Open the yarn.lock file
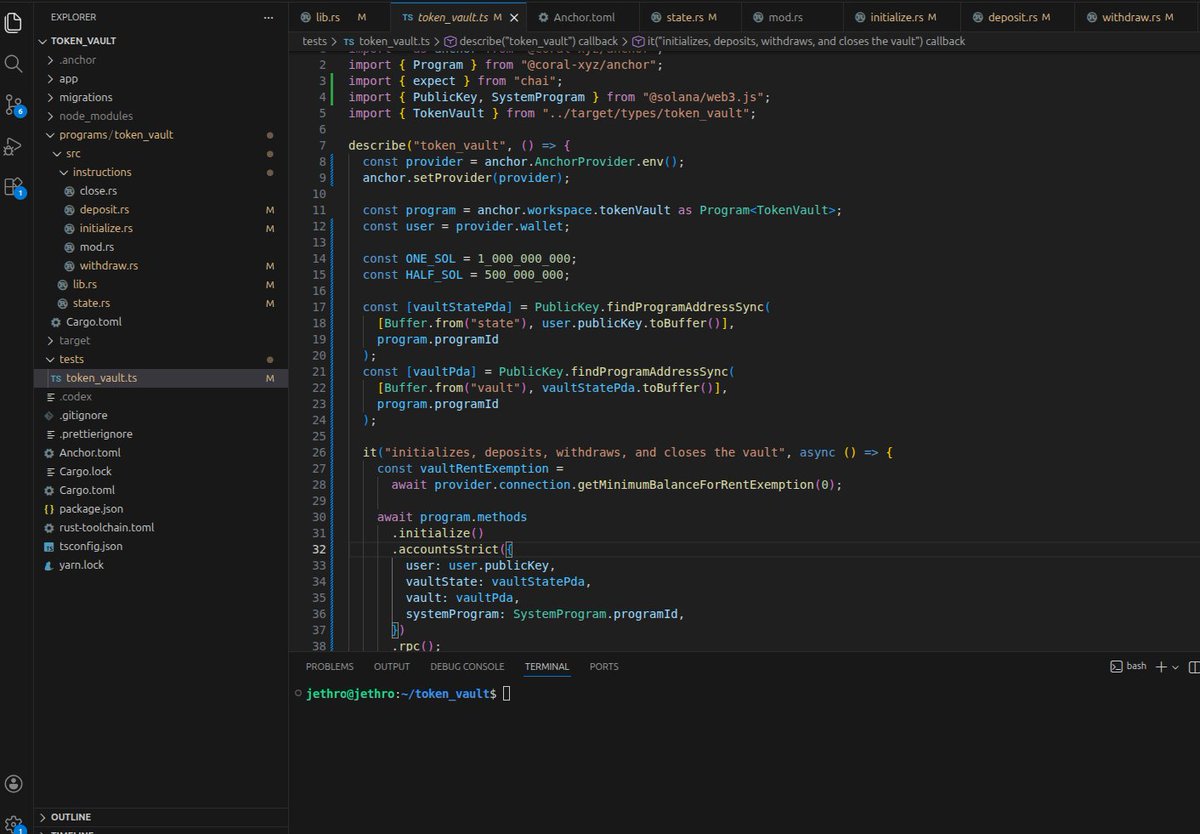 (x=161, y=565)
